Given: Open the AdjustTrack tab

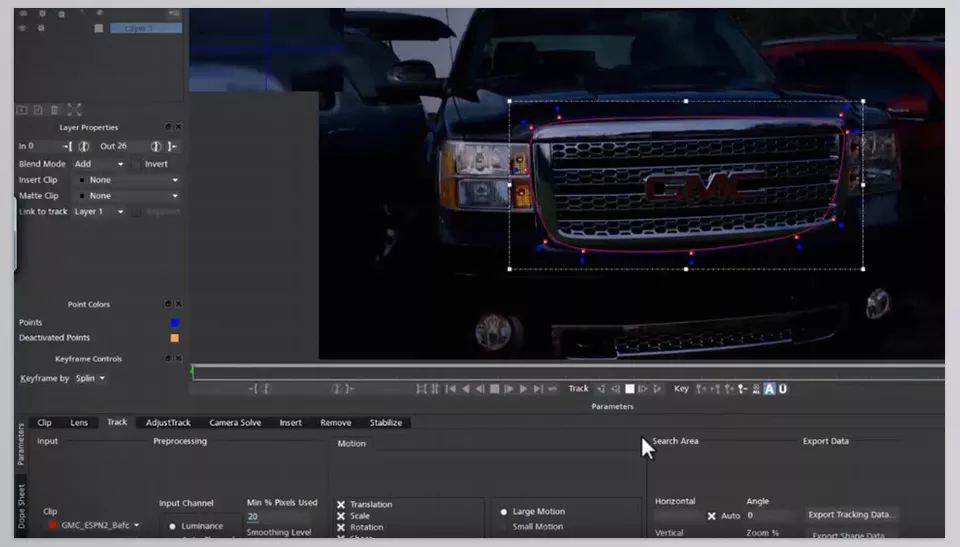Looking at the screenshot, I should 168,423.
